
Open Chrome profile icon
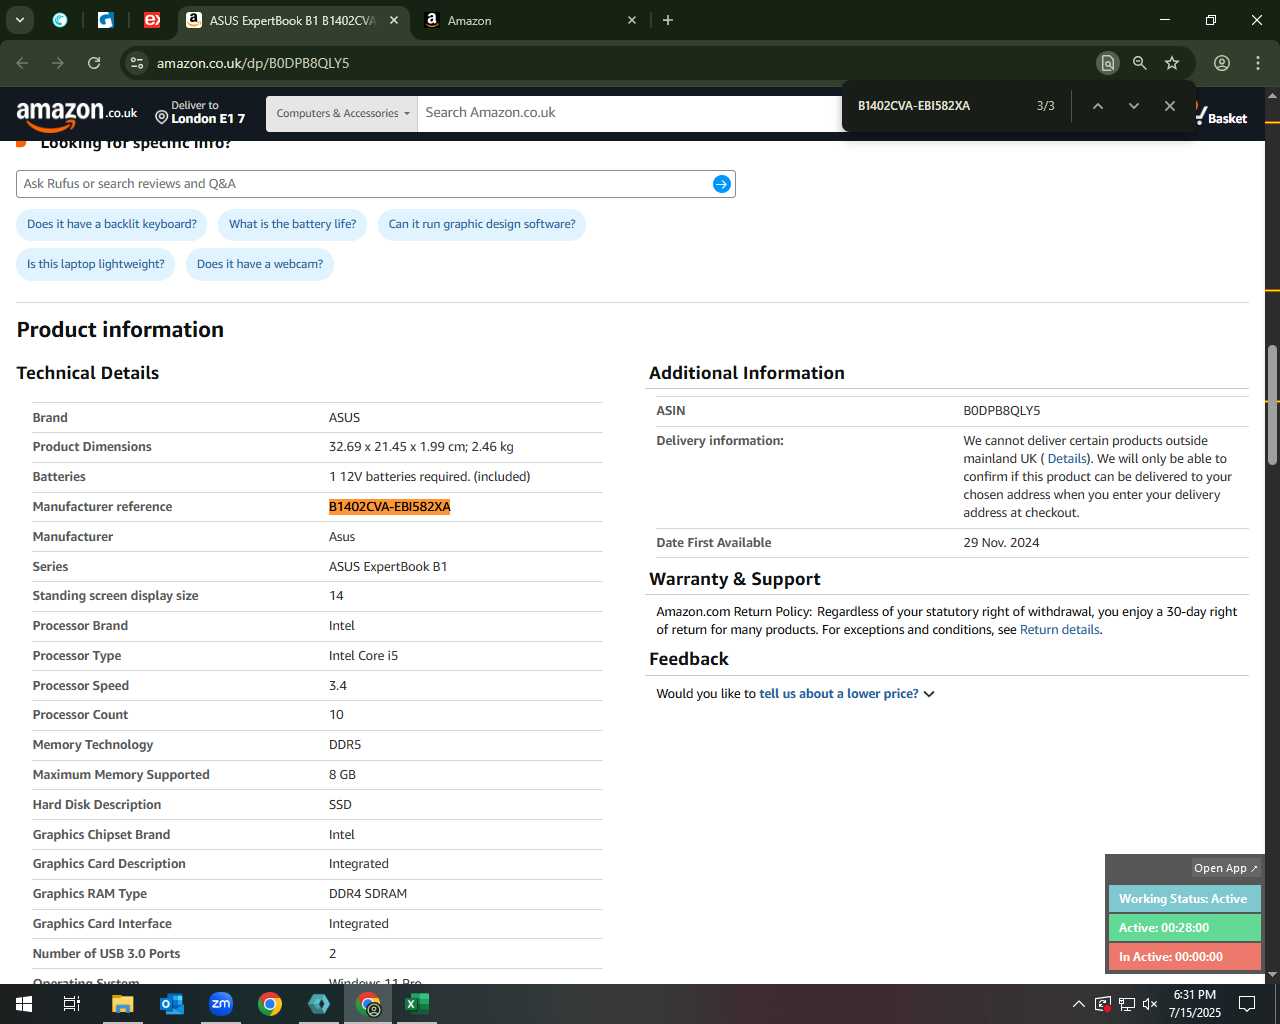(x=1222, y=63)
